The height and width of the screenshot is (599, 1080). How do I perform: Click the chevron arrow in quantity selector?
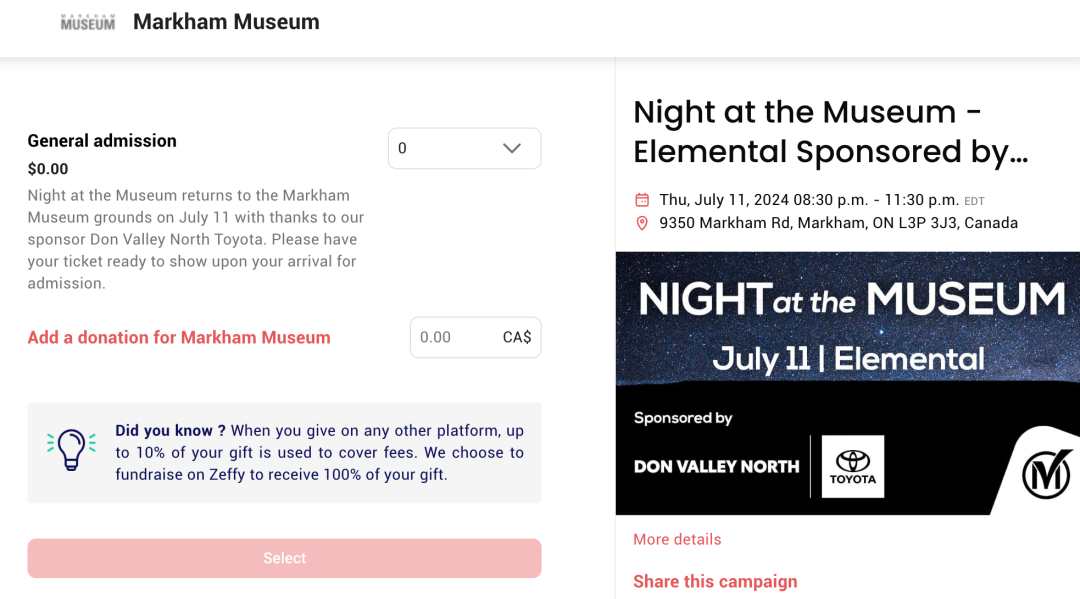(512, 148)
